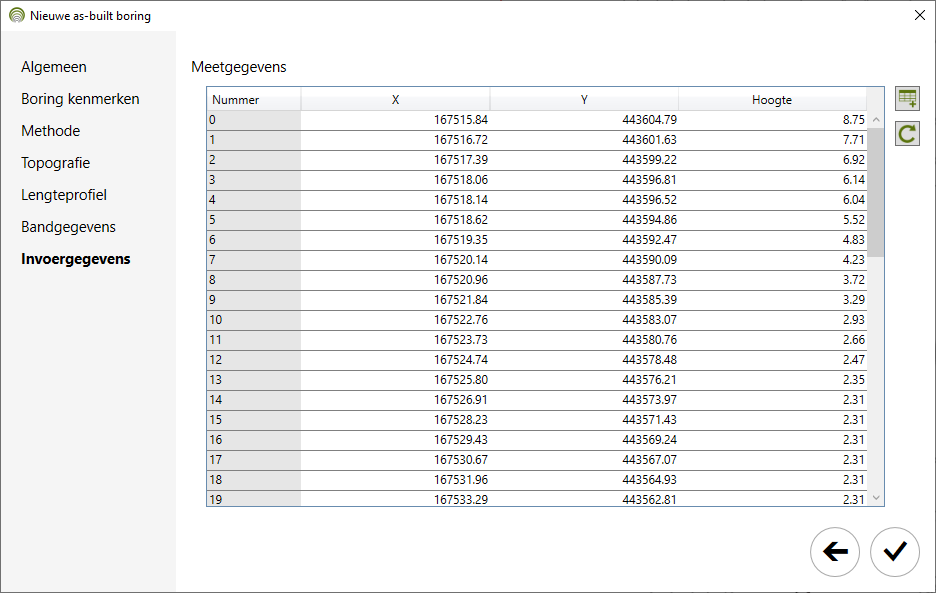Click Y cell 443590.09
This screenshot has height=593, width=936.
pyautogui.click(x=584, y=260)
